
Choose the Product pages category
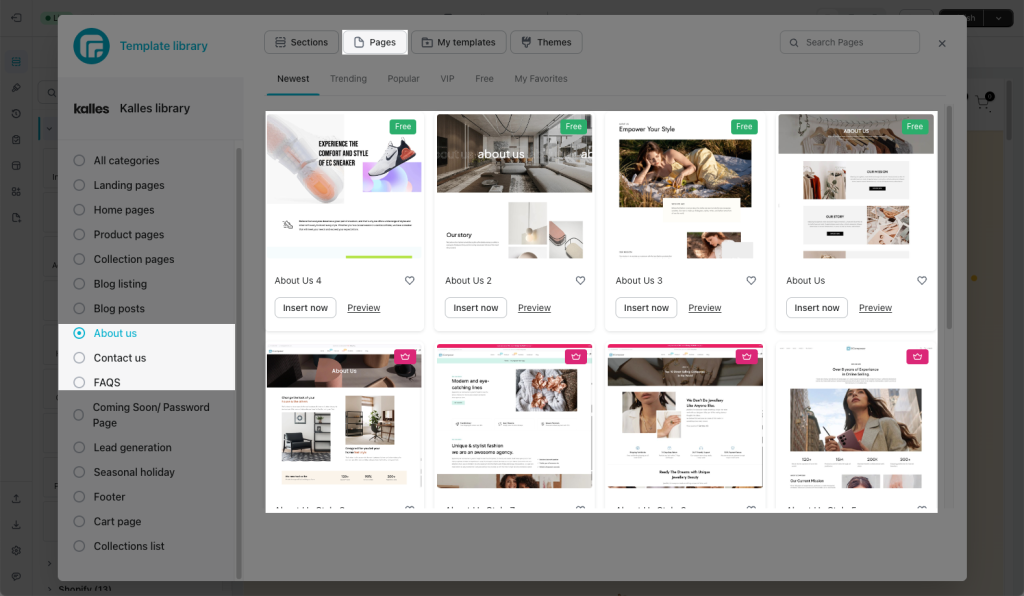click(79, 234)
